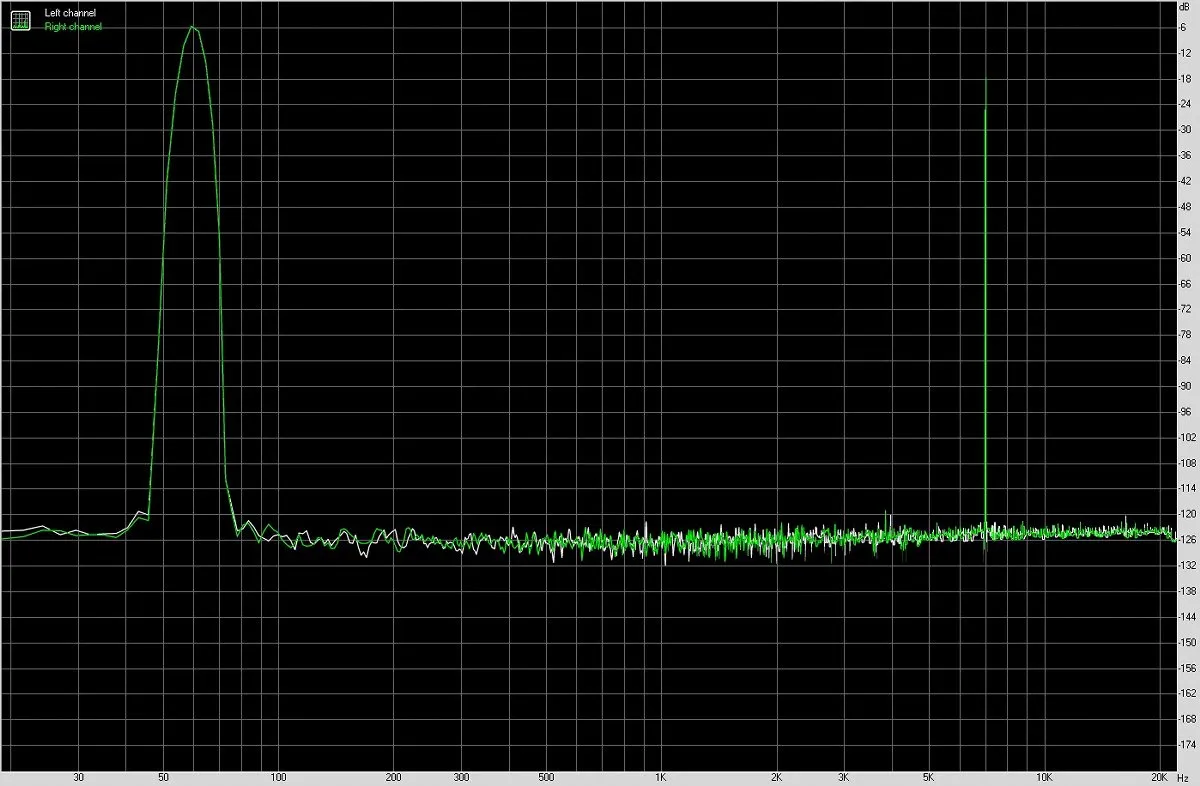Click the 500 frequency axis label

tap(546, 777)
